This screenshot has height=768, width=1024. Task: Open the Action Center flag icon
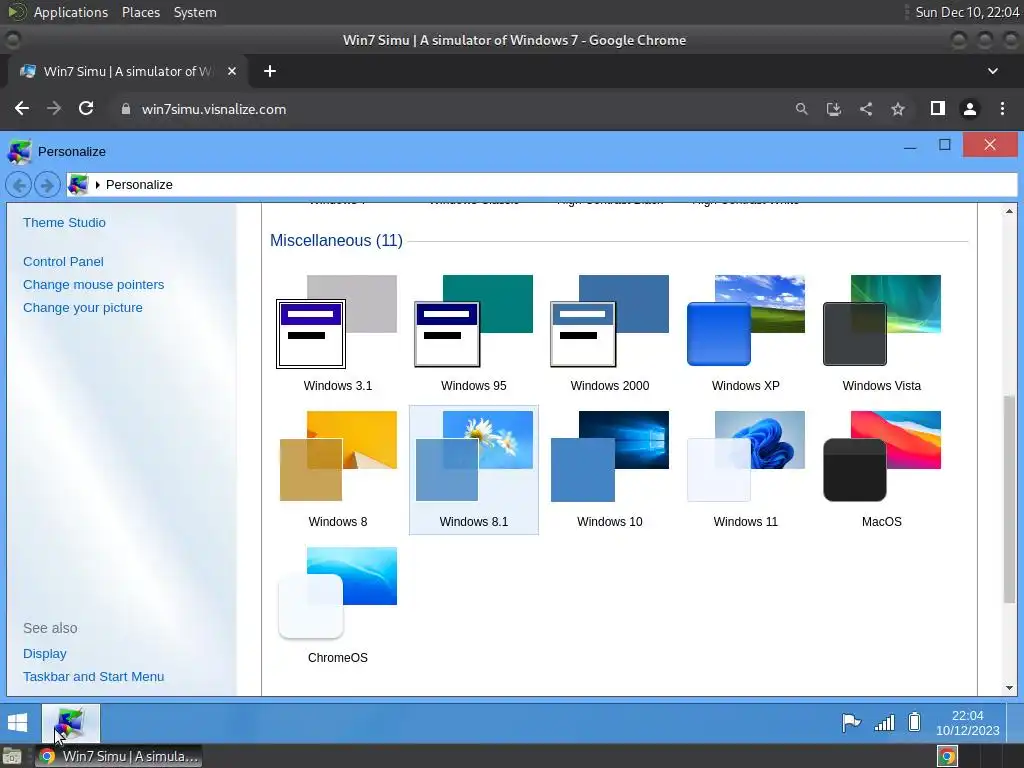click(x=851, y=722)
